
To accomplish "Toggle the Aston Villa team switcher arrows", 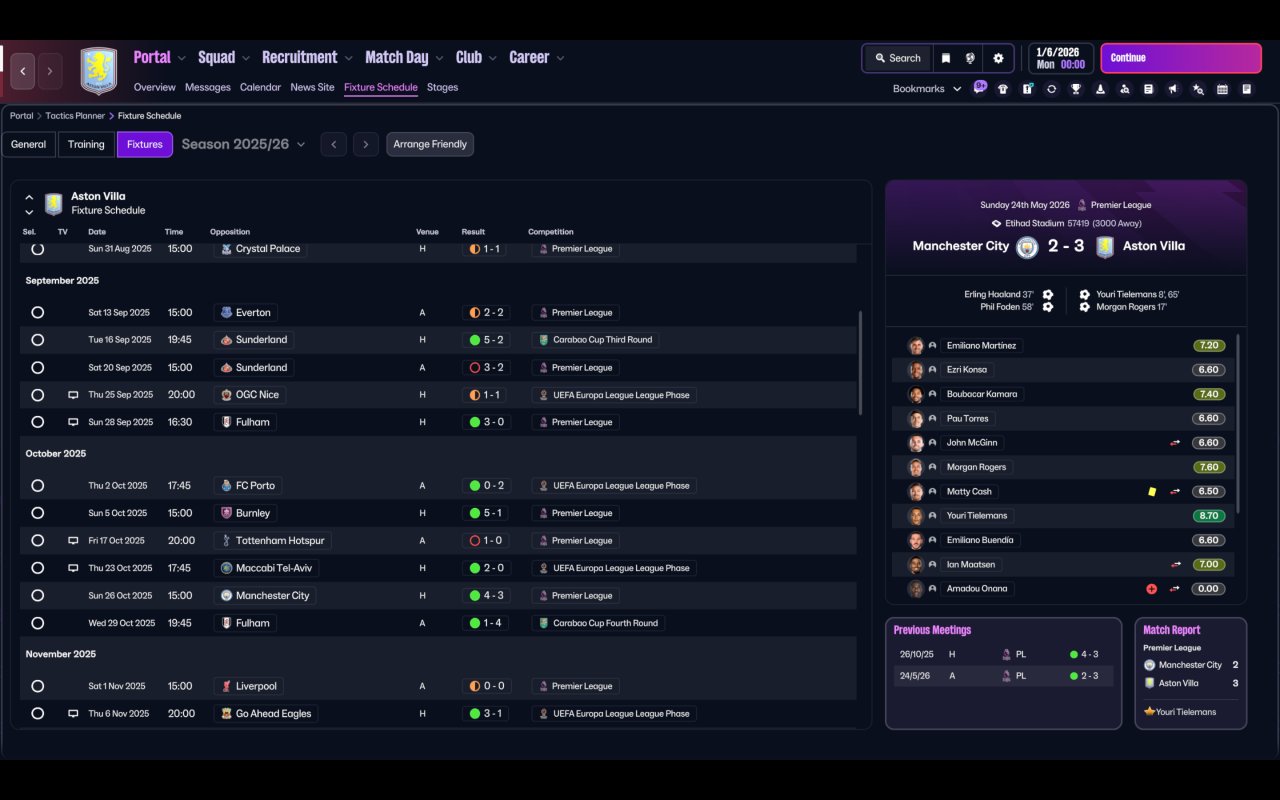I will (x=29, y=204).
